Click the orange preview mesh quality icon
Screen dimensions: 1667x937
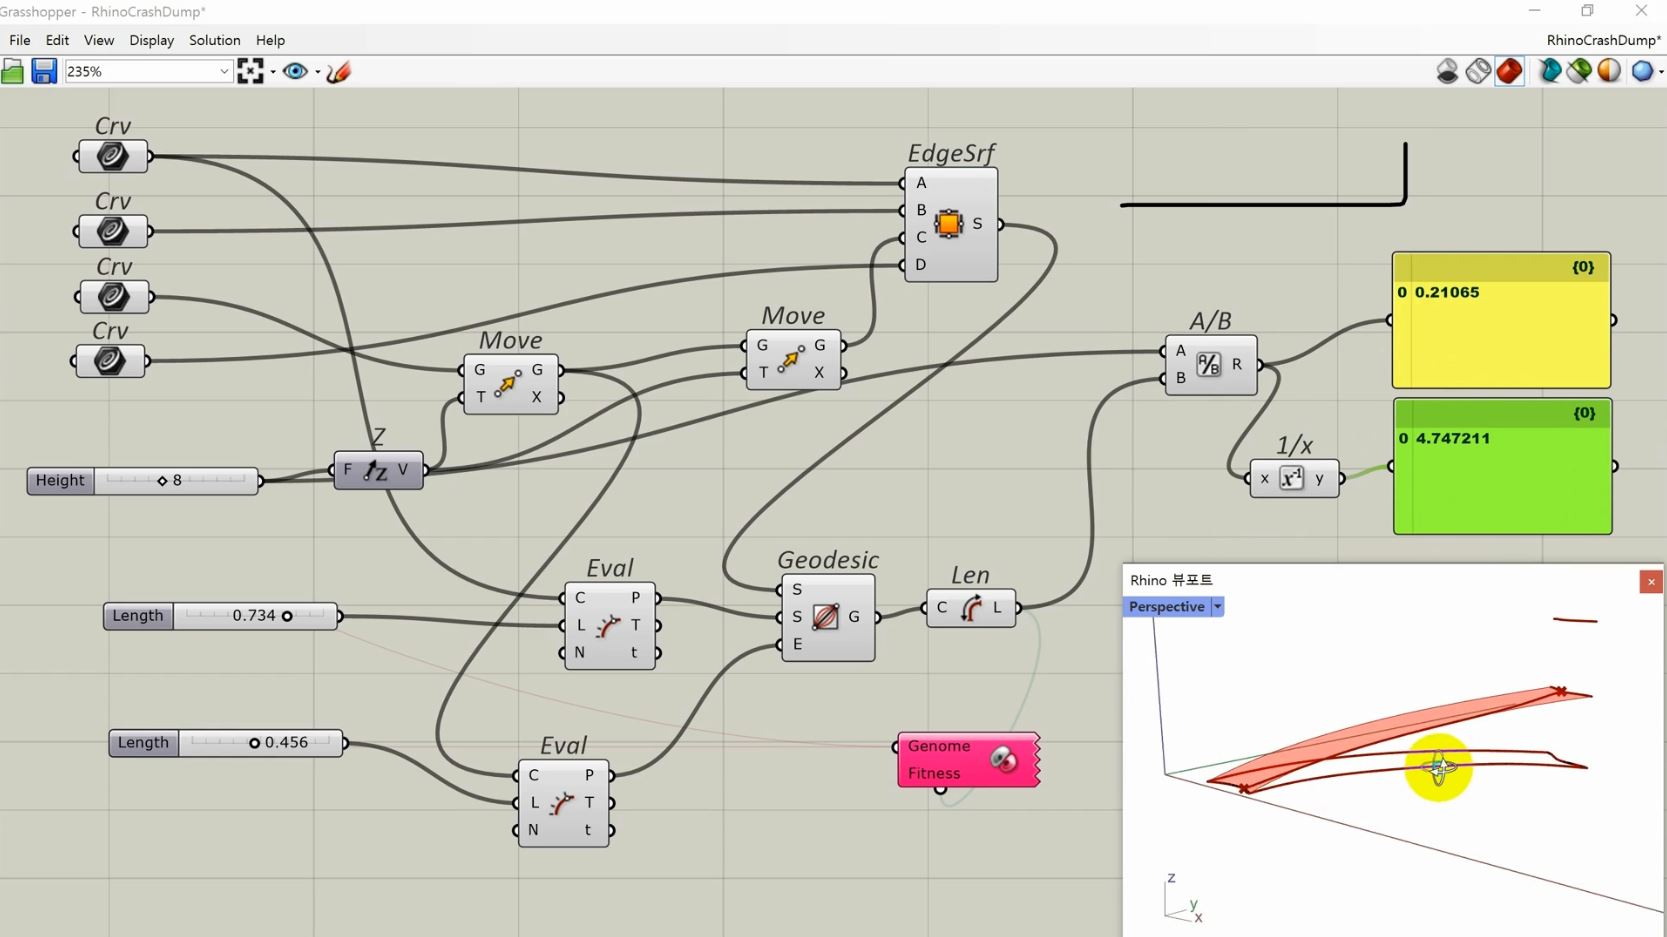click(1609, 71)
